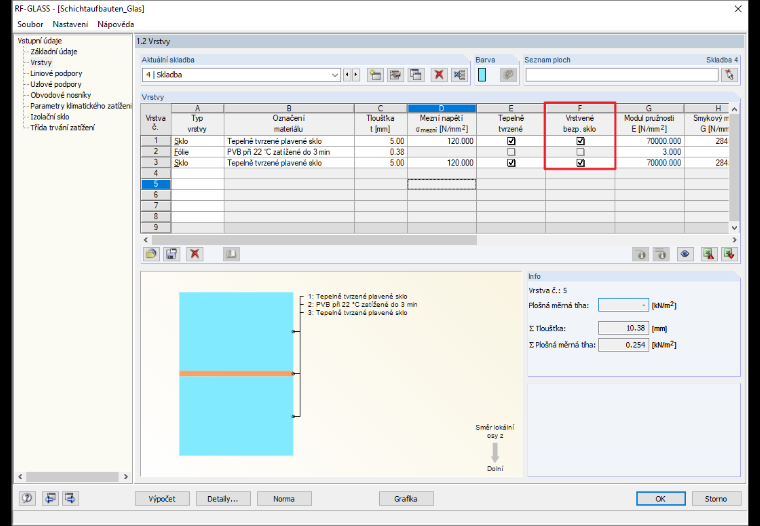Click the table's scroll-down arrow
Image resolution: width=760 pixels, height=526 pixels.
[734, 228]
